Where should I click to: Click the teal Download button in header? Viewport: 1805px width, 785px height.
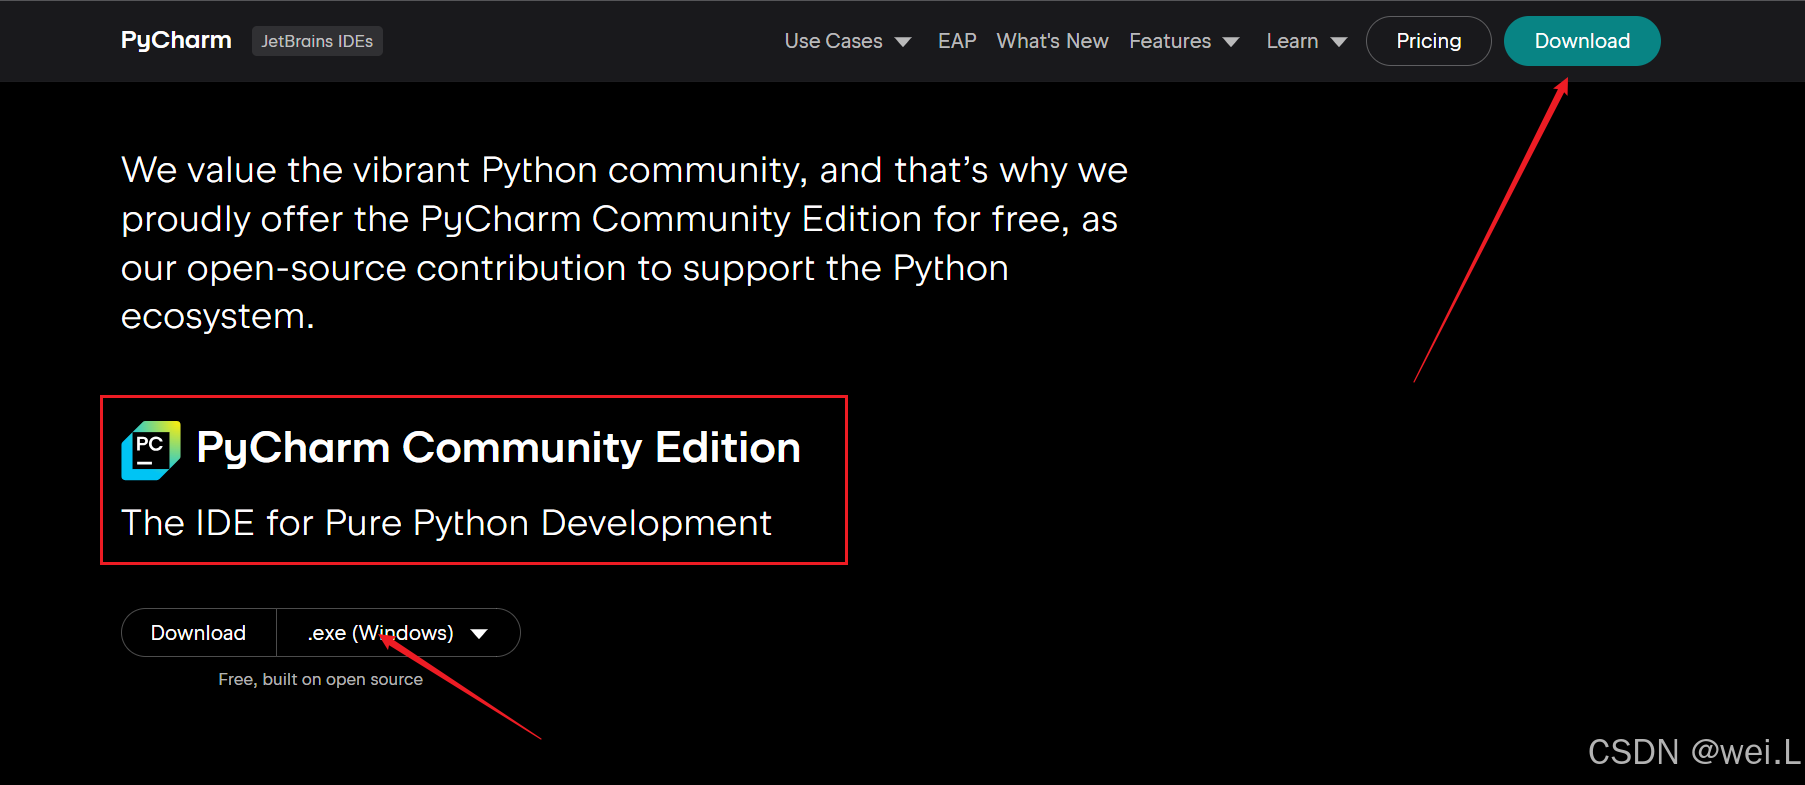[x=1582, y=41]
